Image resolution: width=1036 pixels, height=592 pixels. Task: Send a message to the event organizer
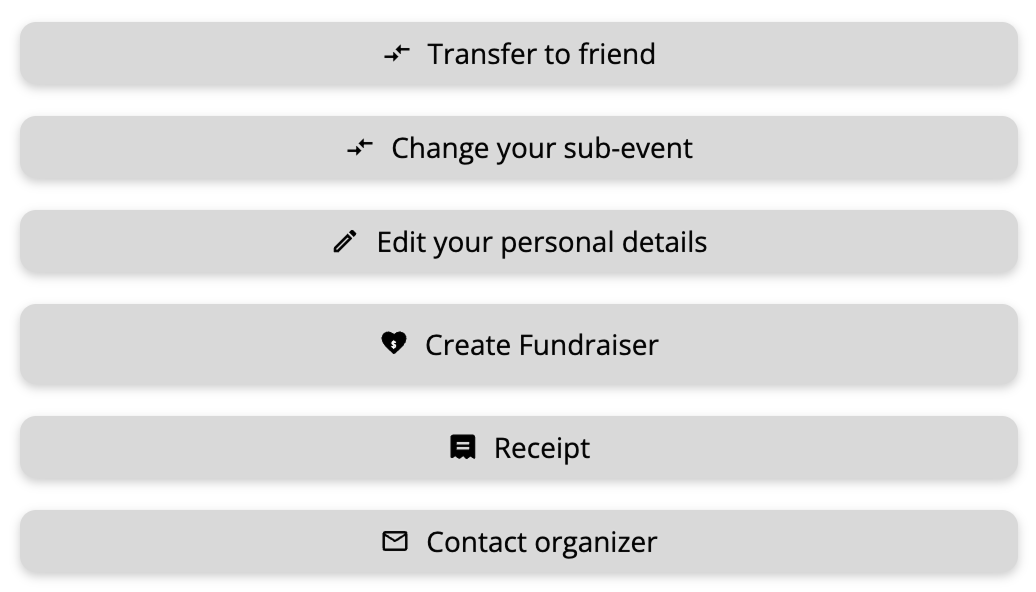pyautogui.click(x=518, y=542)
